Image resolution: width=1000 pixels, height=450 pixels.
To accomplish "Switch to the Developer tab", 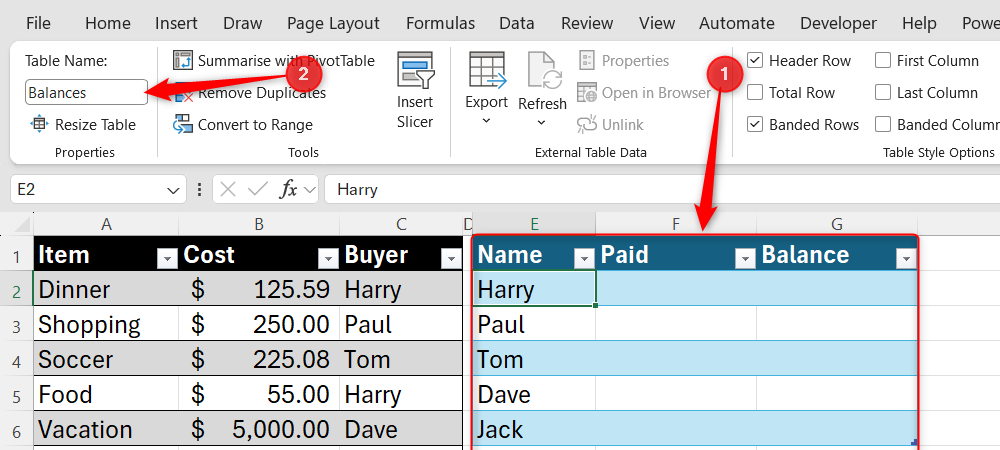I will tap(839, 24).
